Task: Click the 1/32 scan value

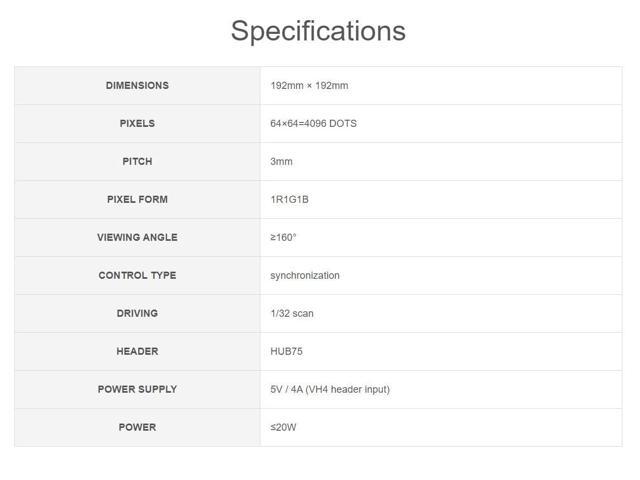Action: pos(292,314)
